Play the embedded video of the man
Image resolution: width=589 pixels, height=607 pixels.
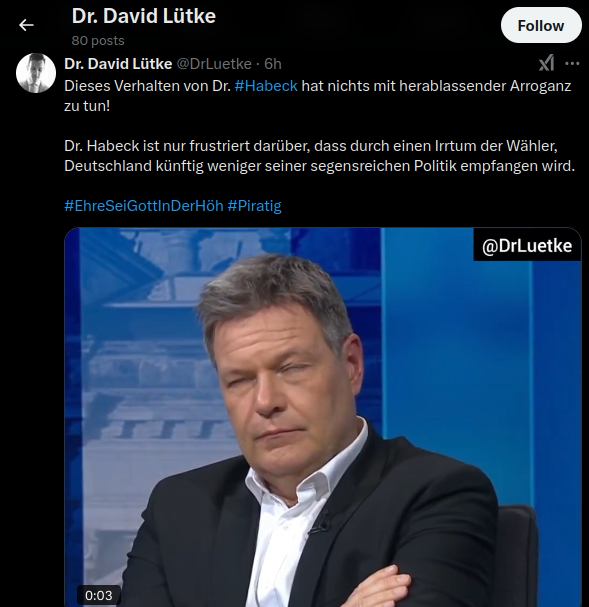point(323,417)
